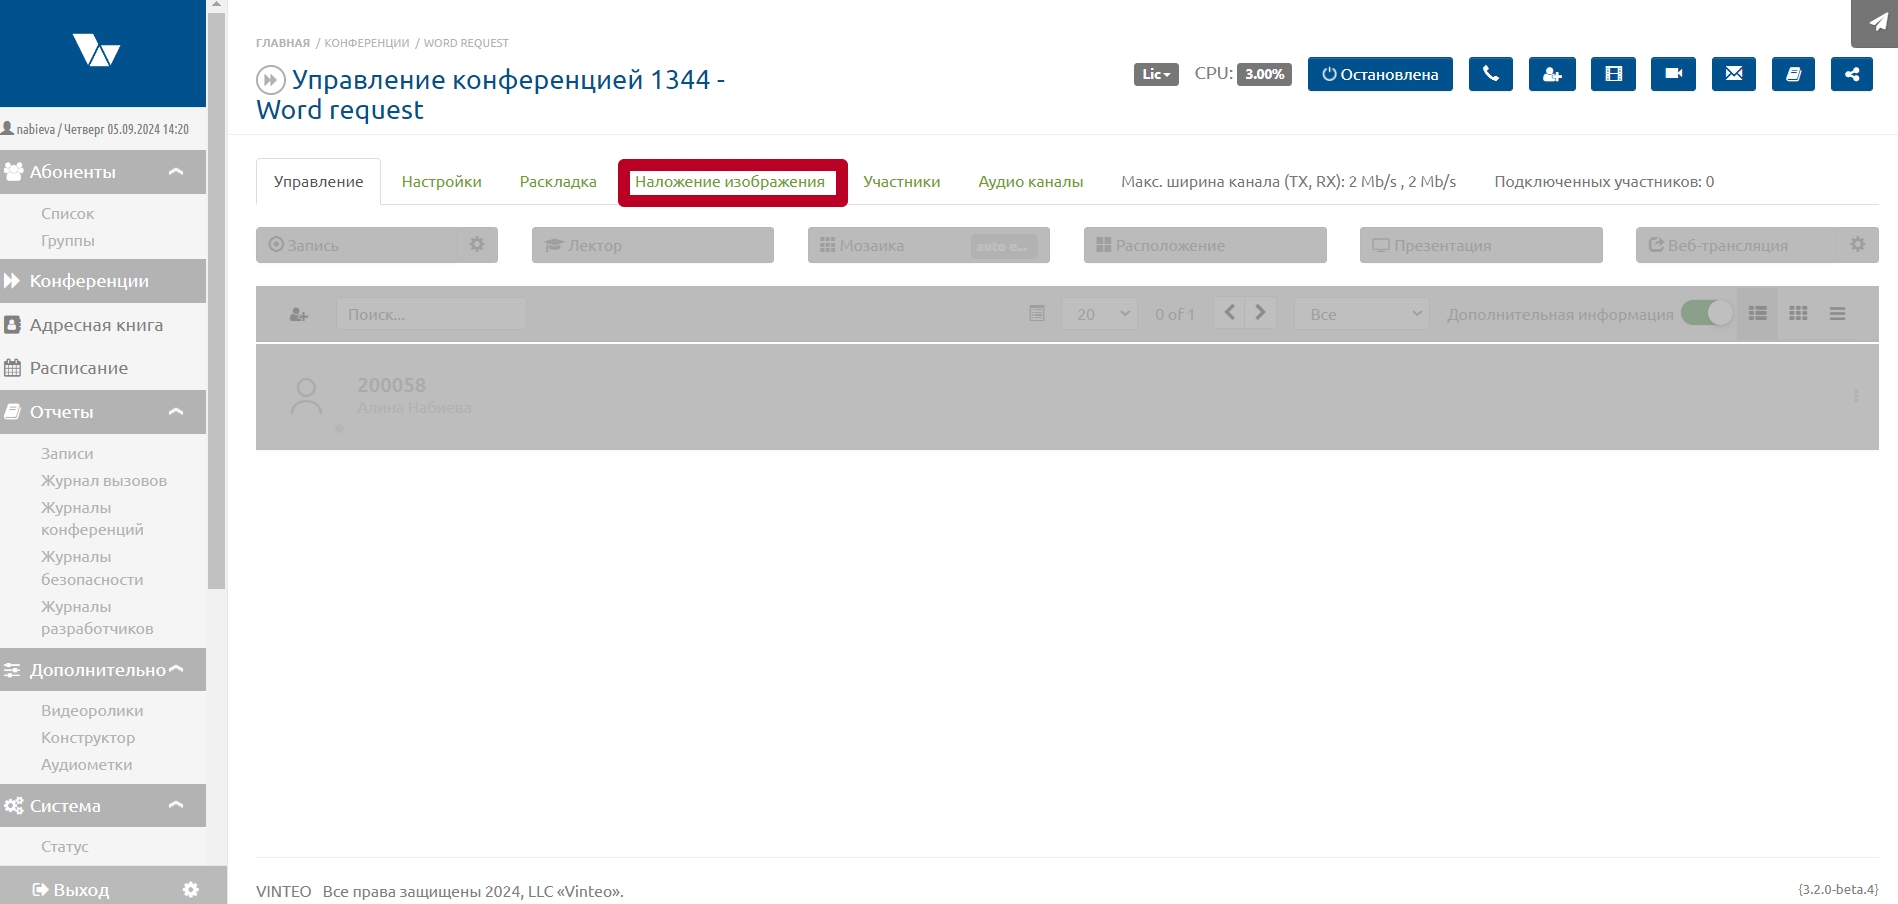
Task: Select the Управление tab
Action: point(318,181)
